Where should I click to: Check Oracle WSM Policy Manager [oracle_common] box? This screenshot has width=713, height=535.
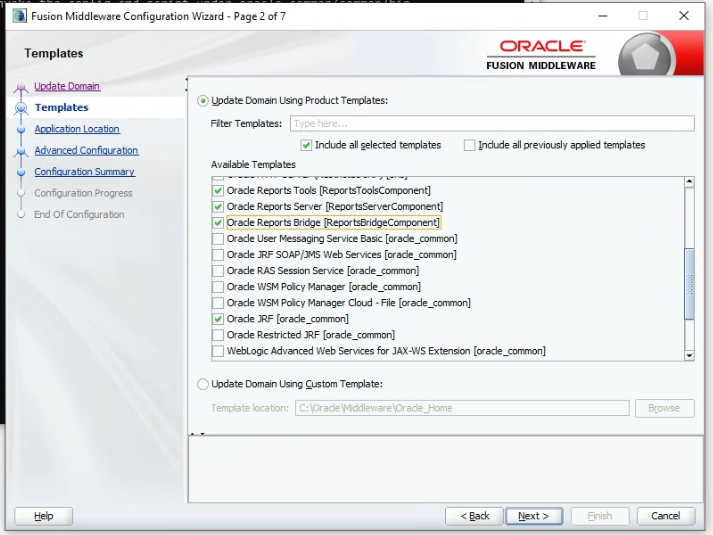pos(218,287)
